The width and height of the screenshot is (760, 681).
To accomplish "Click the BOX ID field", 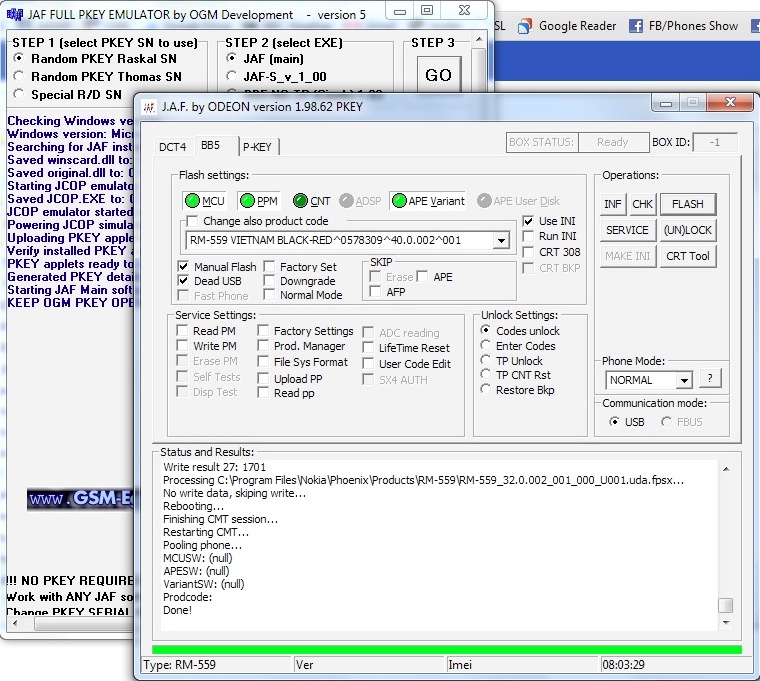I will tap(715, 143).
